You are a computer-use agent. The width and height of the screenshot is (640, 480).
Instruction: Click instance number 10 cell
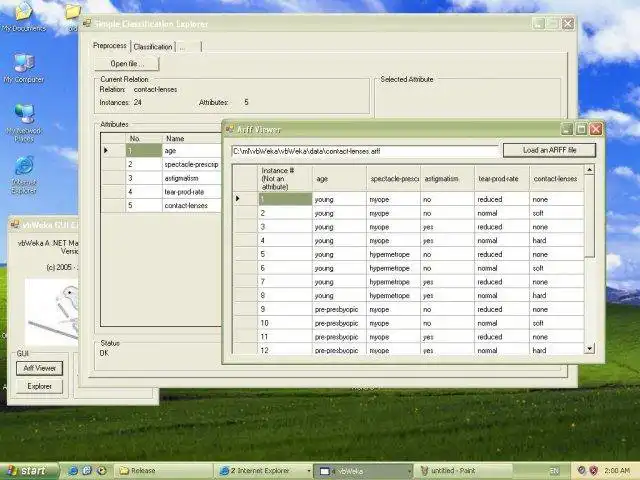point(285,323)
